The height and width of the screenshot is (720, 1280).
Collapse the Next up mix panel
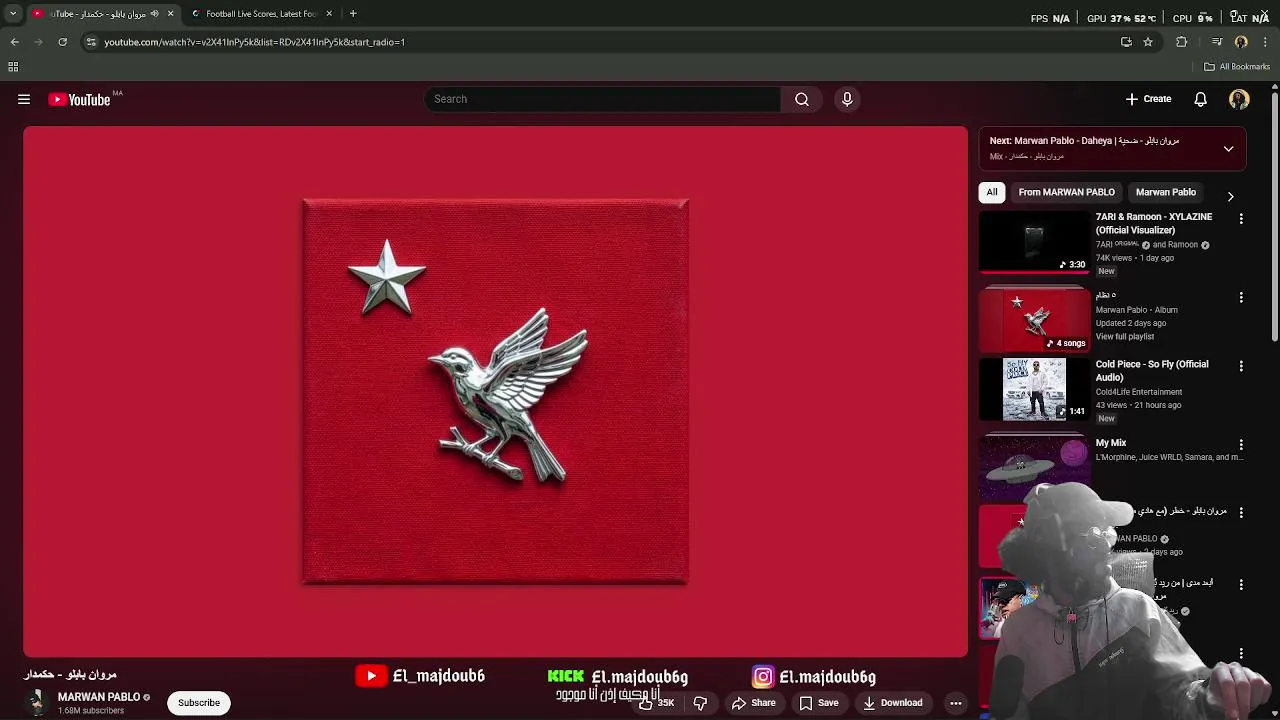coord(1228,149)
